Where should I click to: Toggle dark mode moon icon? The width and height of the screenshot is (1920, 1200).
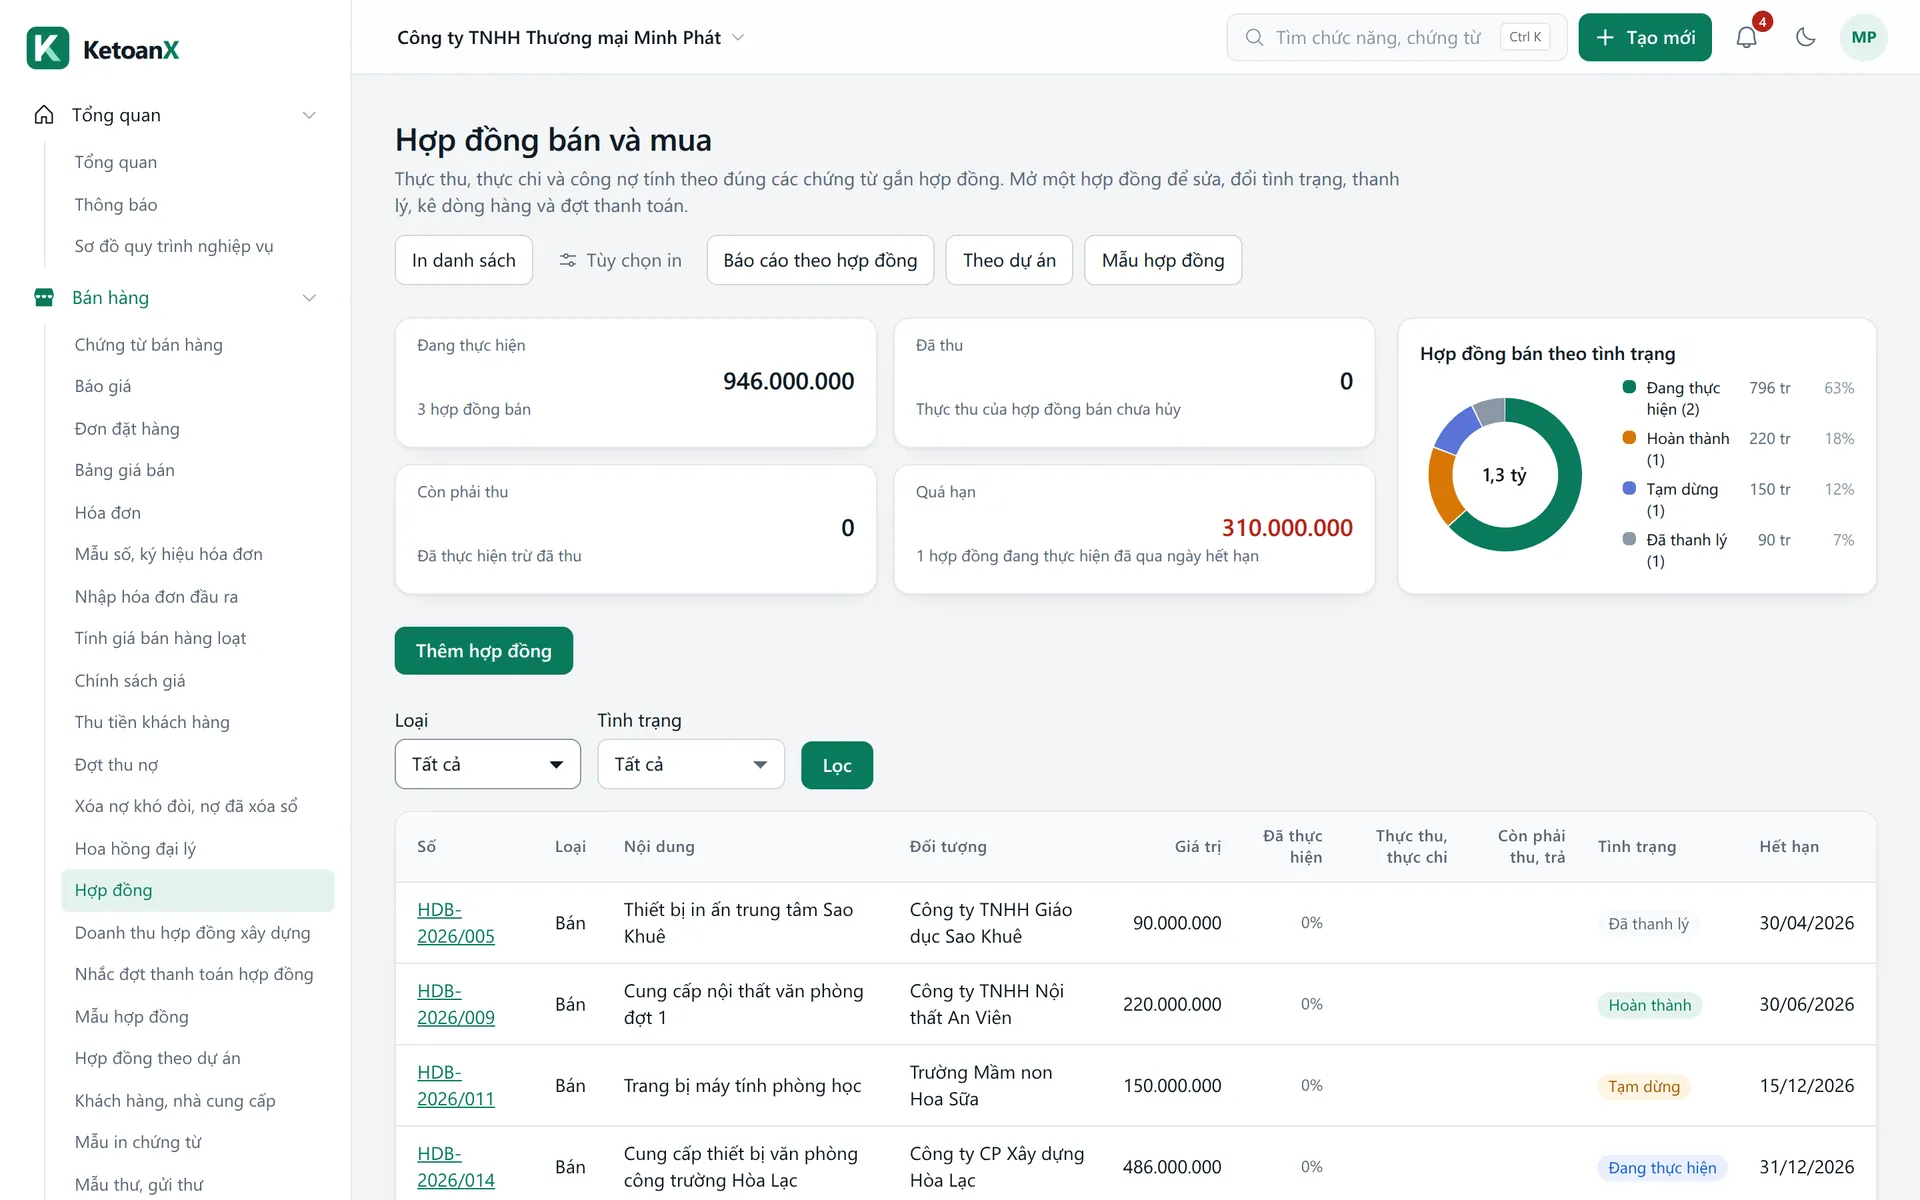pos(1805,38)
